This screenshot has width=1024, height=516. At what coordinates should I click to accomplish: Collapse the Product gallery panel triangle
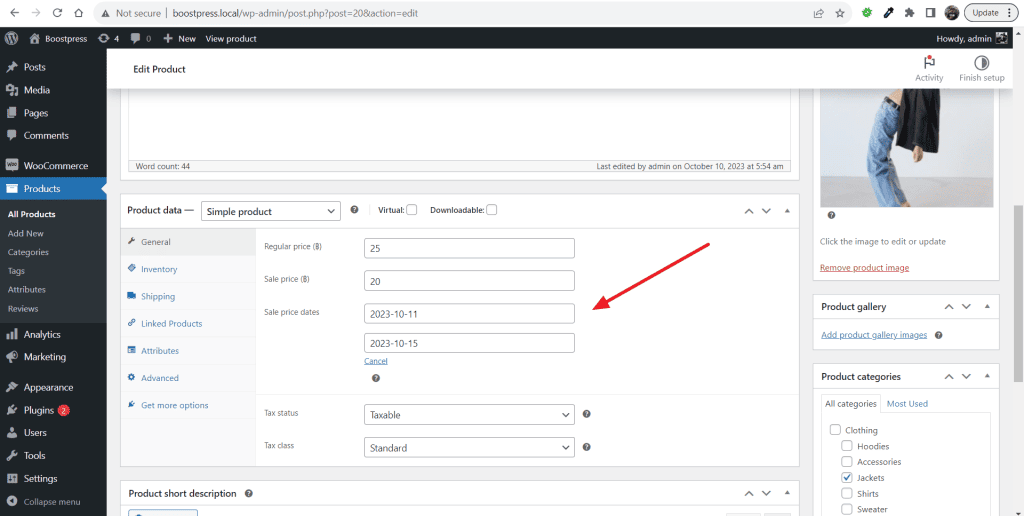click(987, 307)
